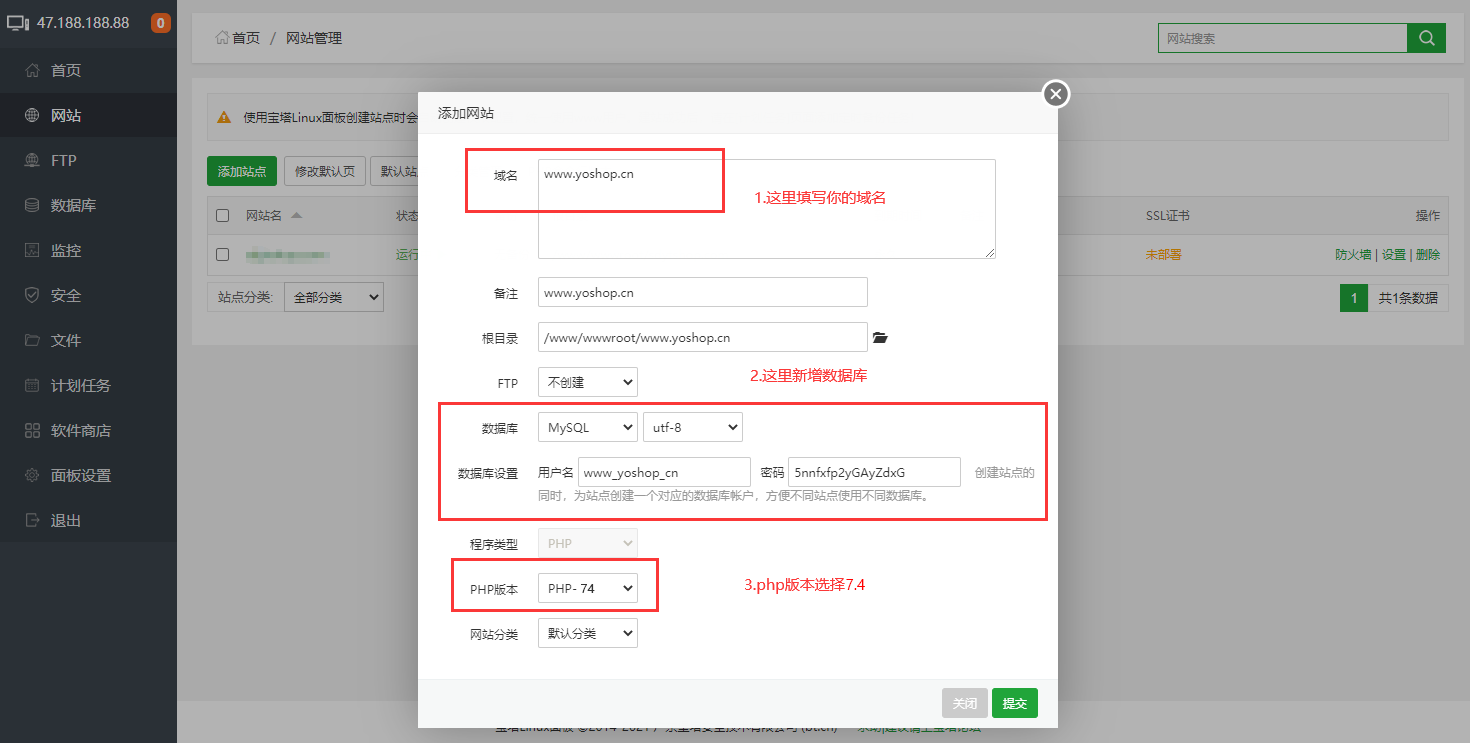Click the folder icon beside root directory
The height and width of the screenshot is (743, 1470).
pos(880,338)
